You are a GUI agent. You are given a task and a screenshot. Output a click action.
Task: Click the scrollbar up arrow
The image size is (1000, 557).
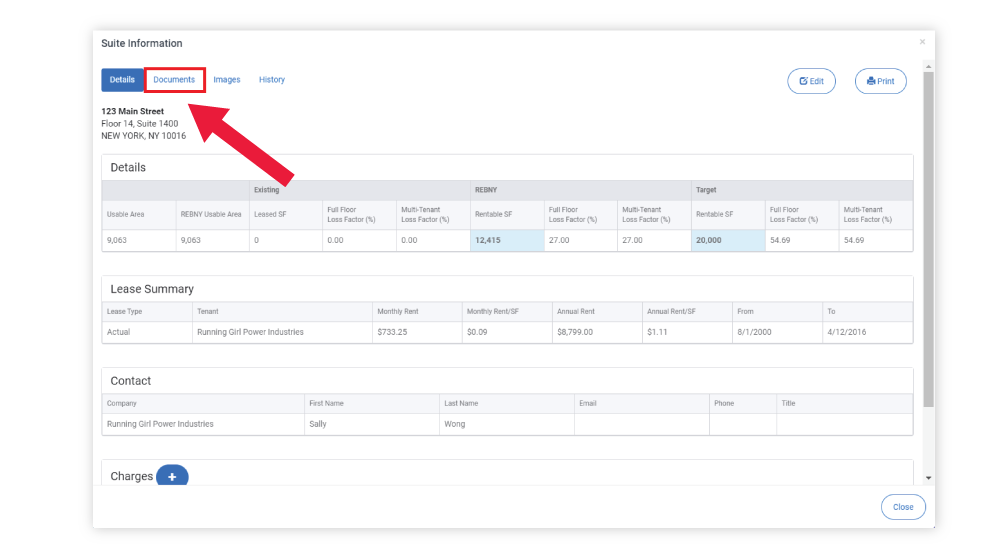[x=929, y=66]
